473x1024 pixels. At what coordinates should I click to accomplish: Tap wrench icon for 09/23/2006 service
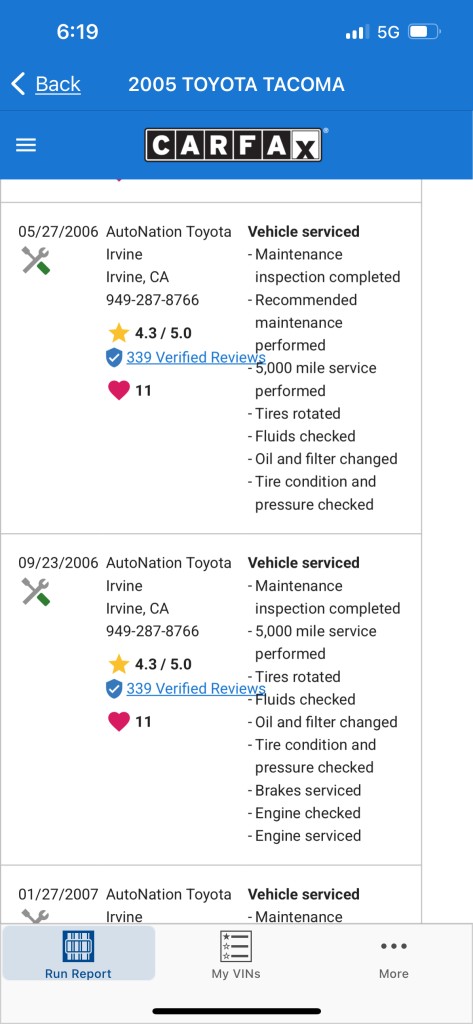pyautogui.click(x=35, y=591)
